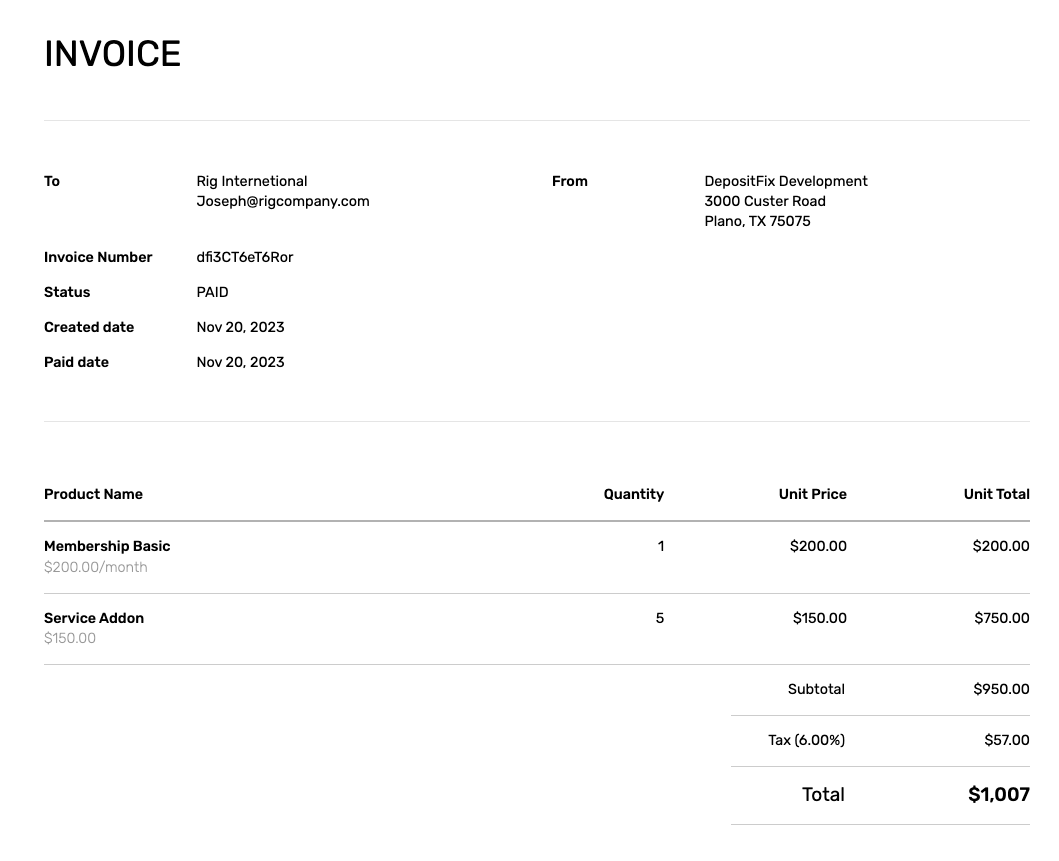
Task: Click the Paid date value
Action: tap(240, 362)
